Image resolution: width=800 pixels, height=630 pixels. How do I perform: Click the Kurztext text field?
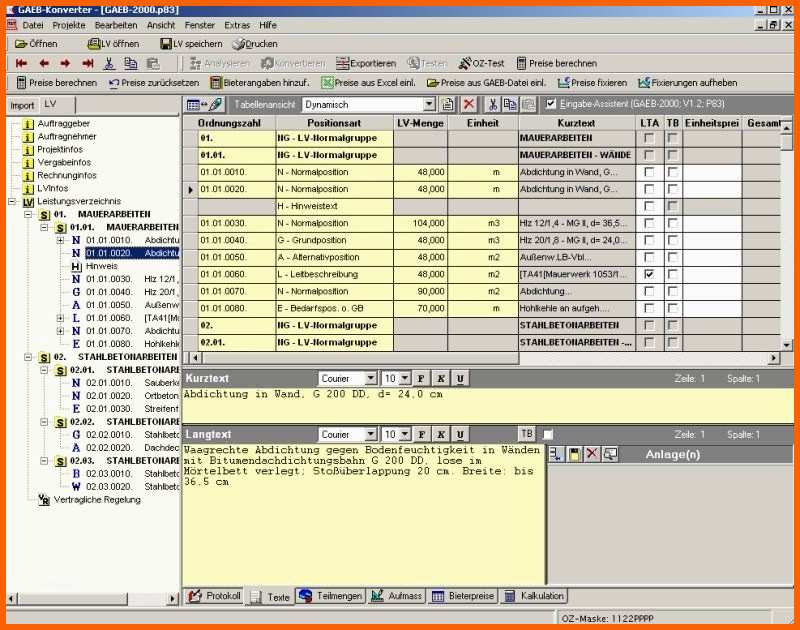(487, 406)
